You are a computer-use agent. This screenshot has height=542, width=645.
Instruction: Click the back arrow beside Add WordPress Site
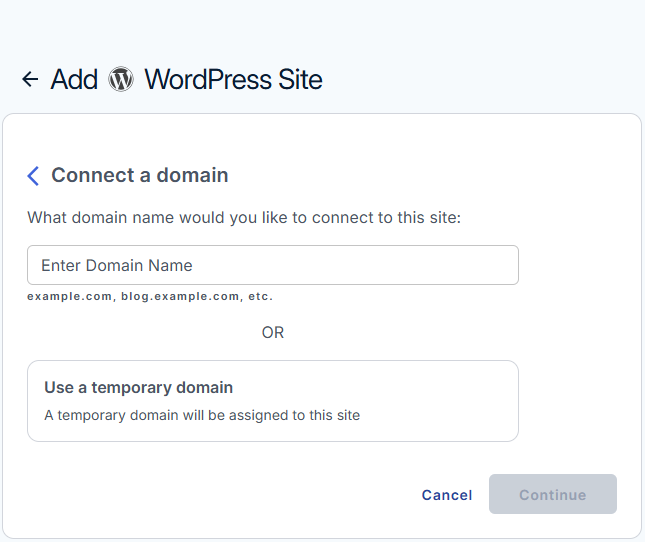30,79
